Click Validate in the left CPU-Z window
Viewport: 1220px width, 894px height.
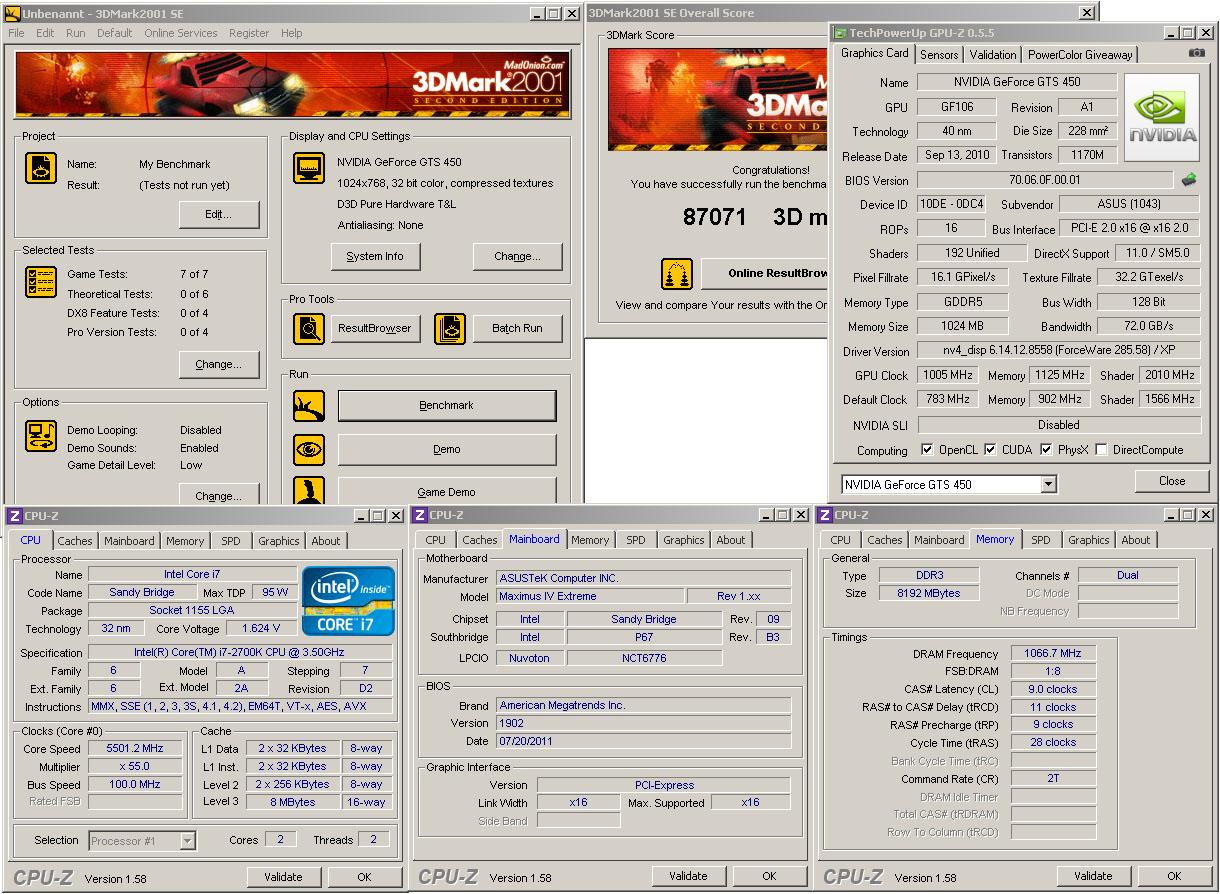283,877
